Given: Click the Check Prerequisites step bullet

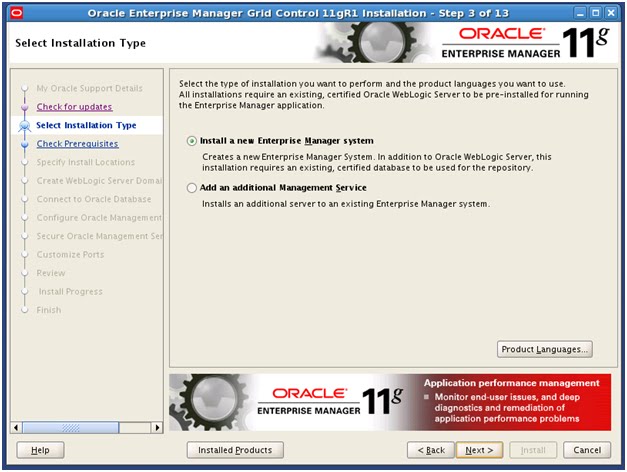Looking at the screenshot, I should [x=25, y=144].
